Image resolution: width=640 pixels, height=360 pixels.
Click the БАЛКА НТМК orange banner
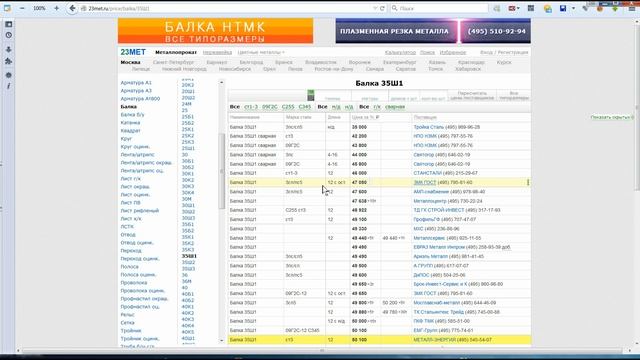216,31
